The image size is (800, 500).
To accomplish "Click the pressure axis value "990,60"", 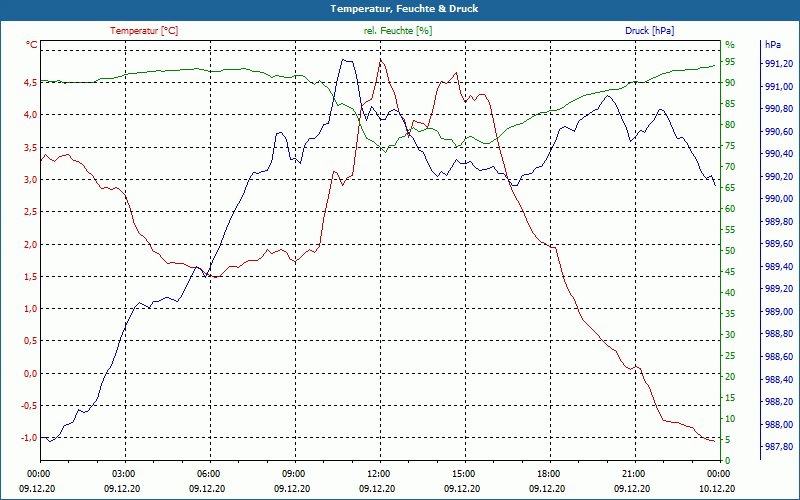I will click(780, 132).
